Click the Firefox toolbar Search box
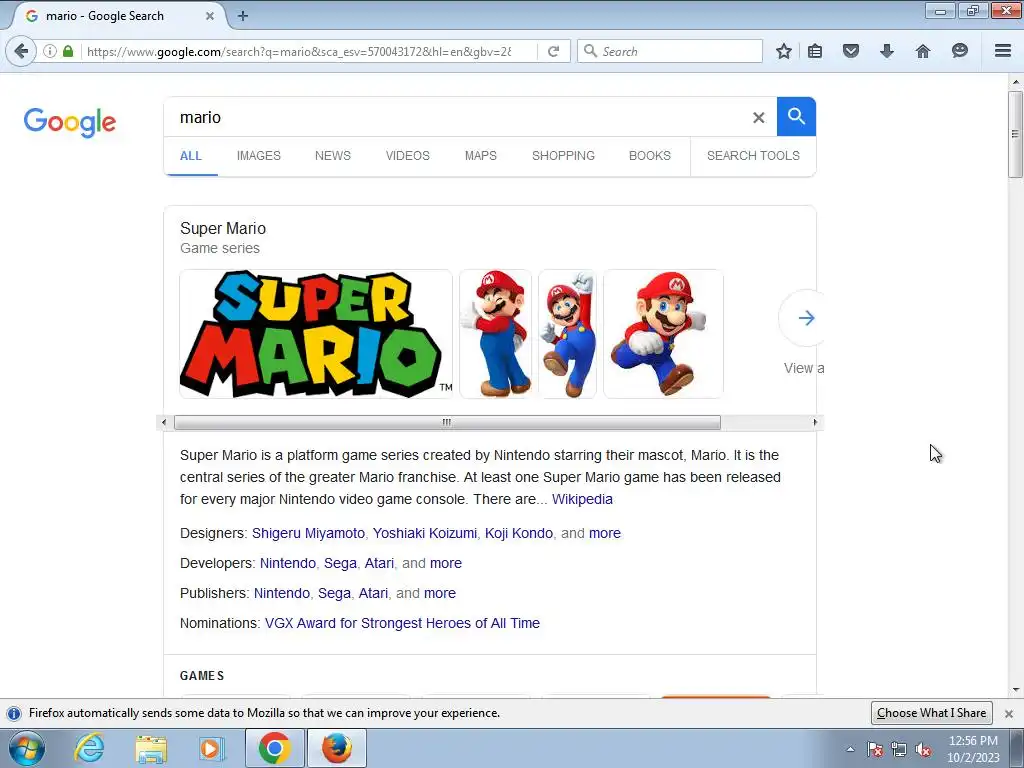 point(669,51)
